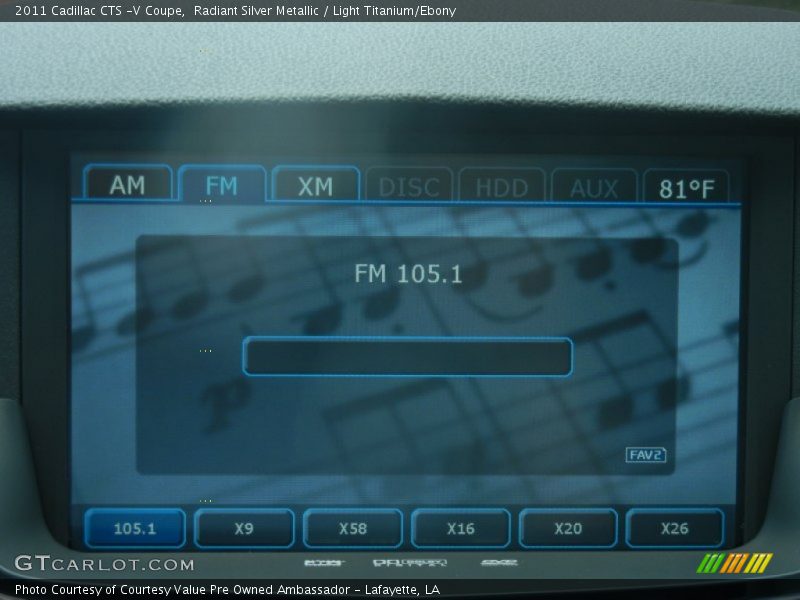800x600 pixels.
Task: Open the HDD source tab
Action: click(502, 186)
